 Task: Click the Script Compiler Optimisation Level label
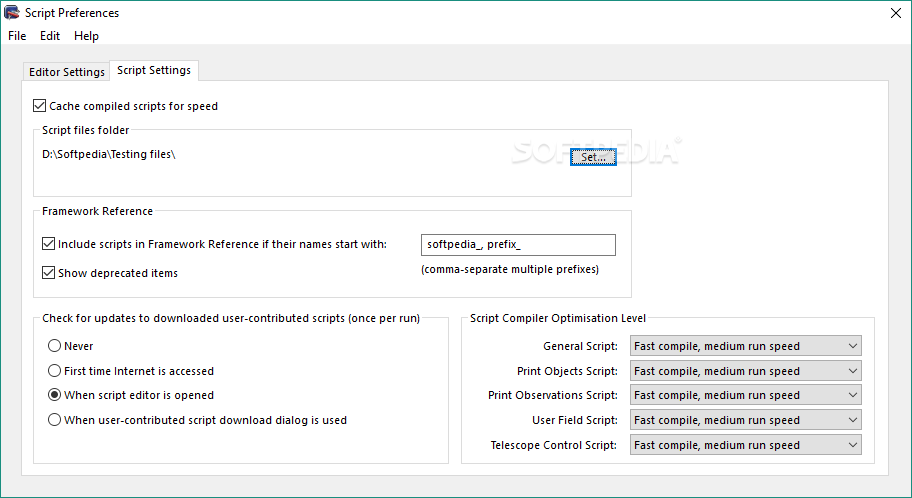558,318
